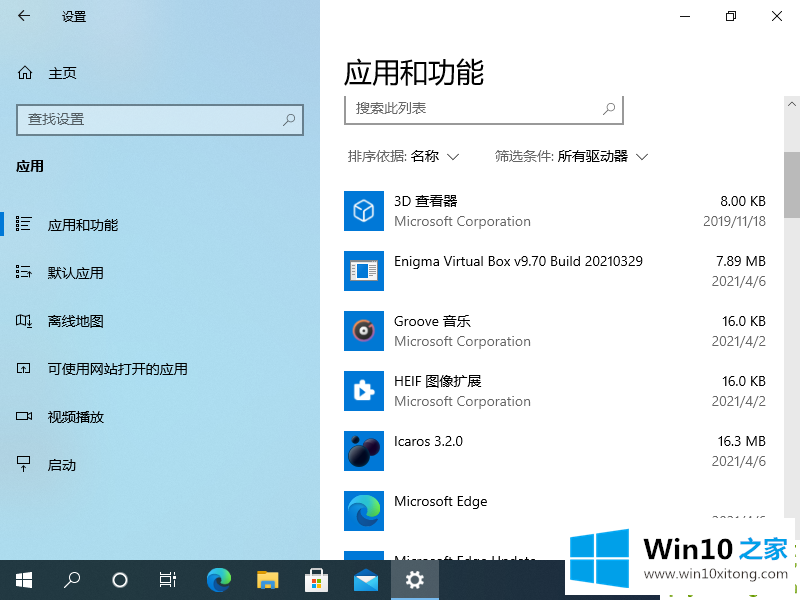Viewport: 800px width, 600px height.
Task: Select Microsoft Edge app name in list
Action: click(441, 502)
